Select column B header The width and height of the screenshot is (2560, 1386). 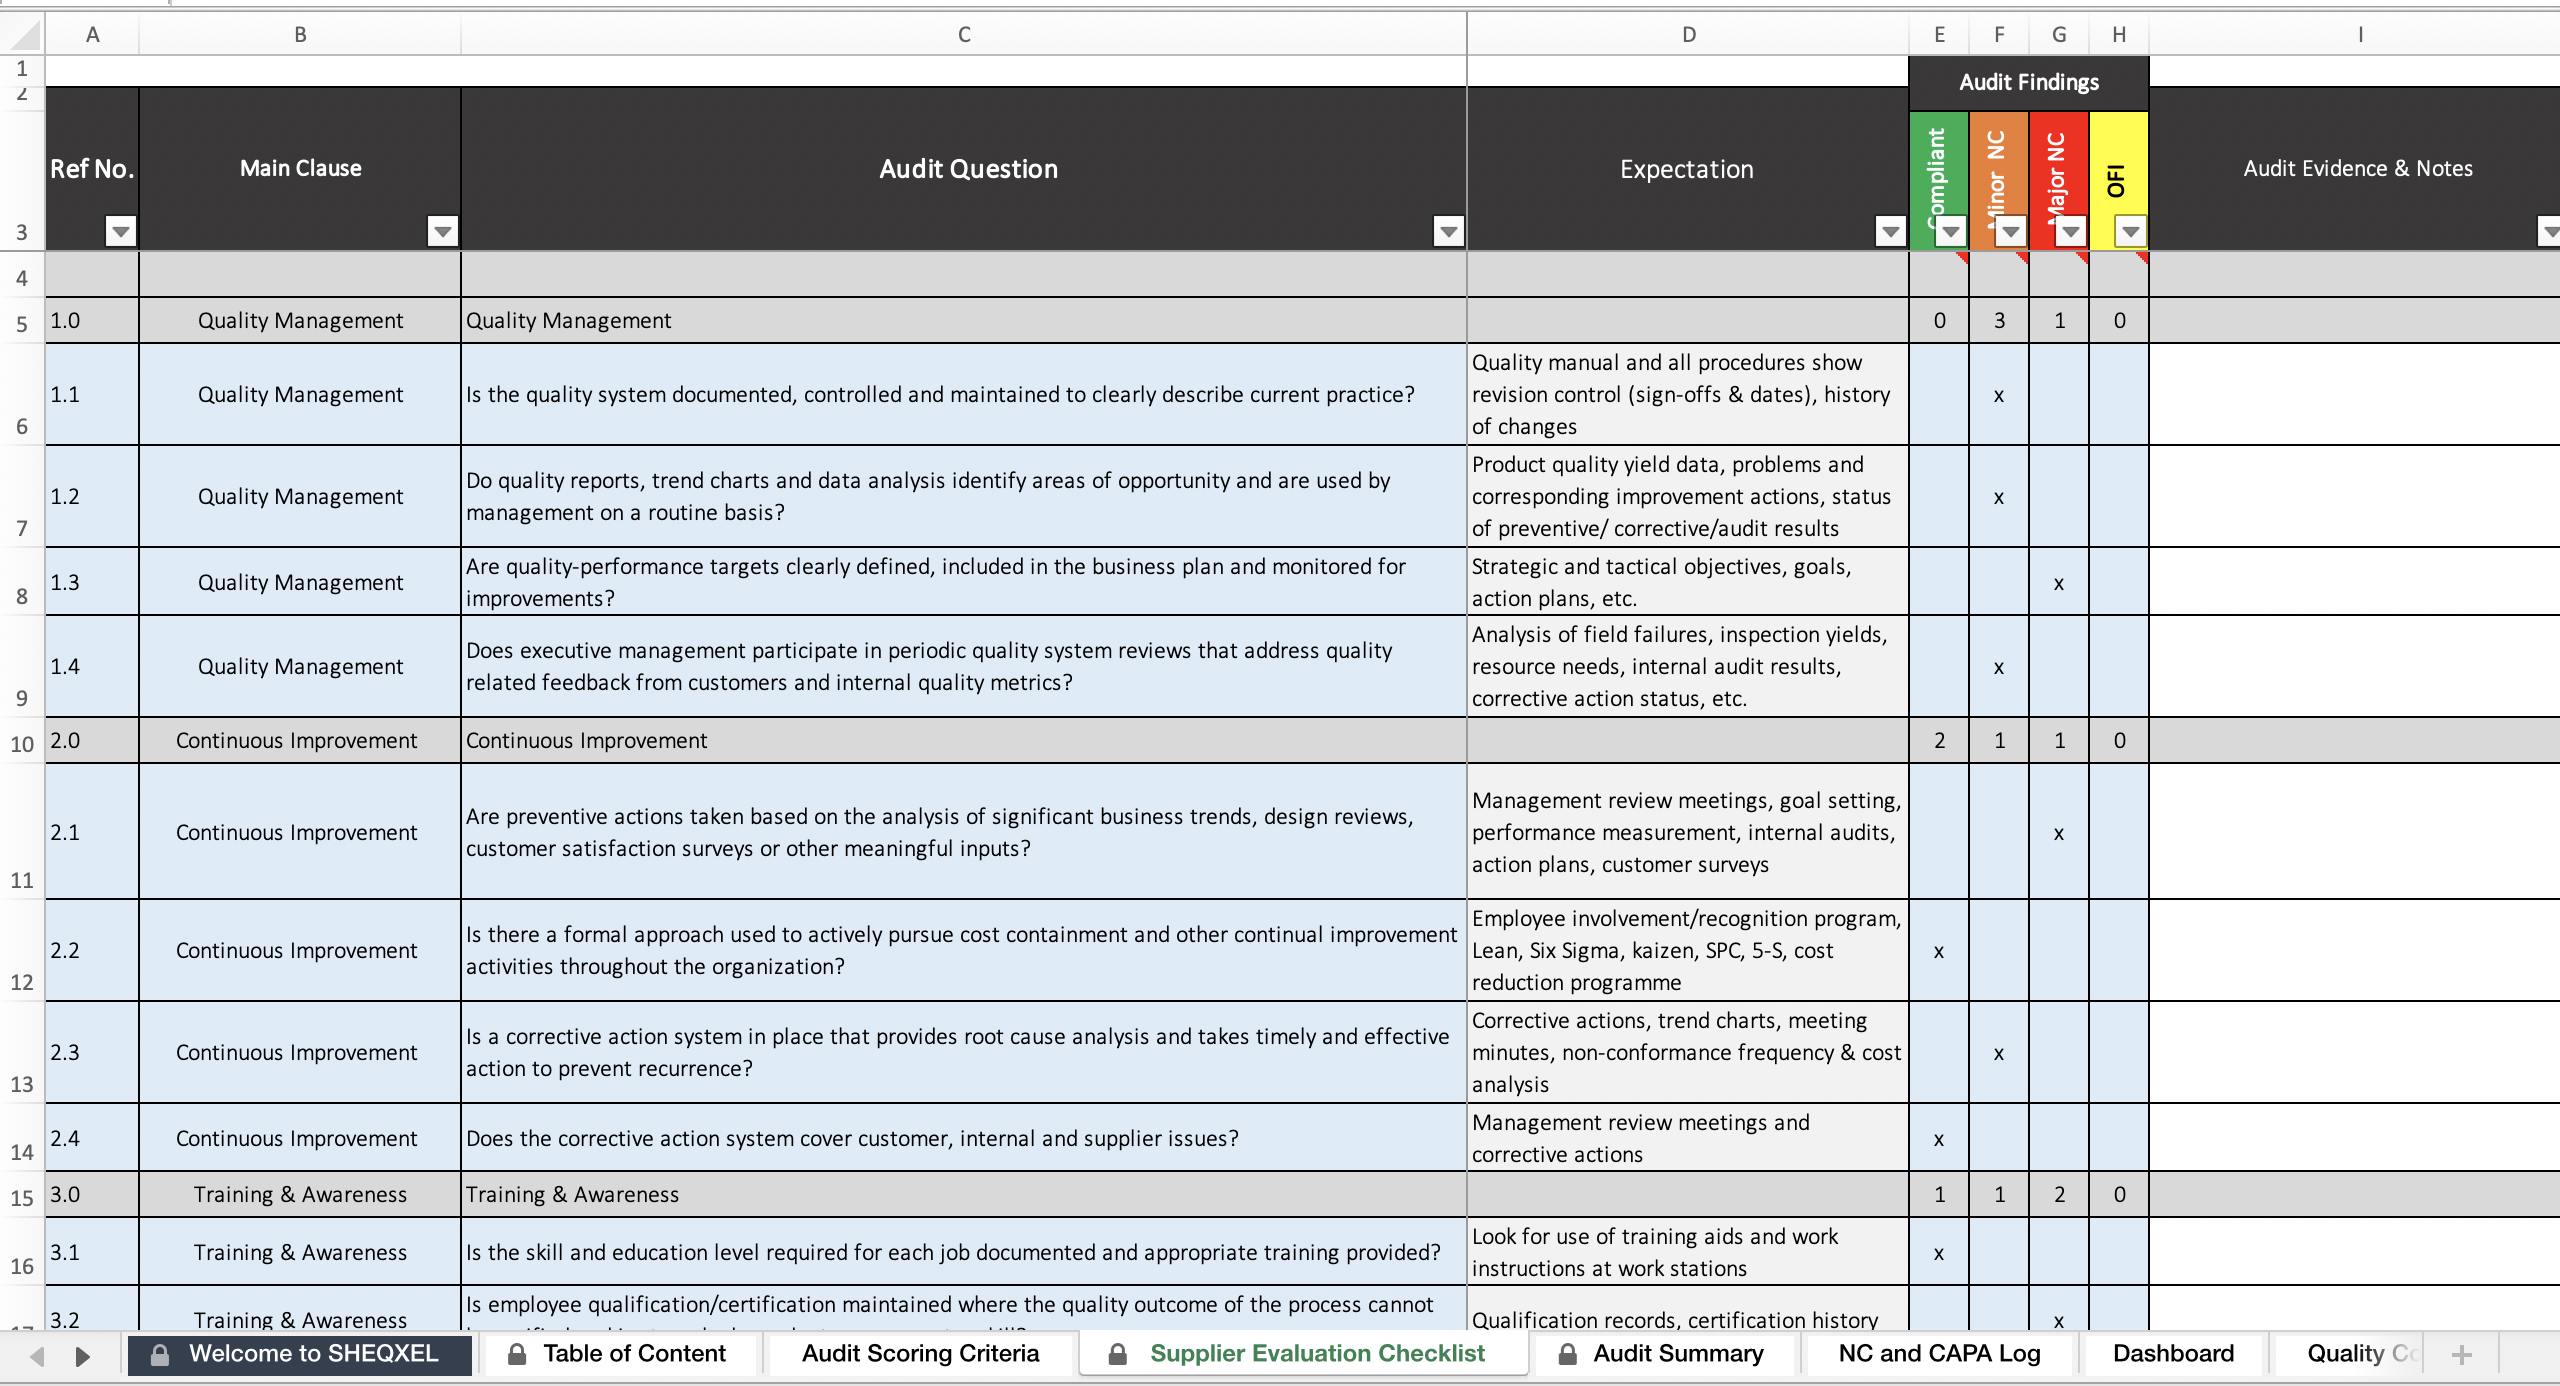300,34
